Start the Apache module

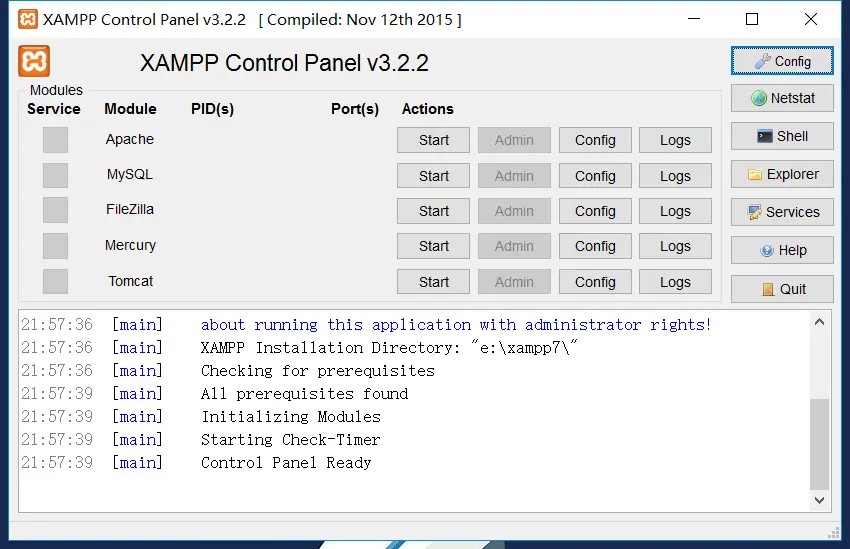pyautogui.click(x=433, y=140)
